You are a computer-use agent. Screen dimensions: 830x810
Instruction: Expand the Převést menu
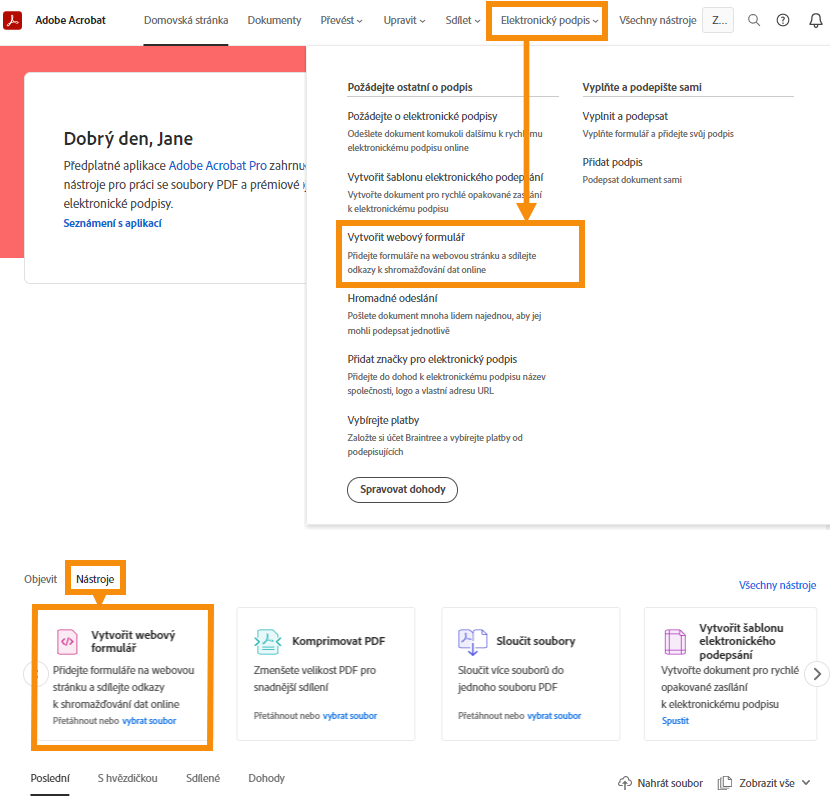click(x=341, y=20)
